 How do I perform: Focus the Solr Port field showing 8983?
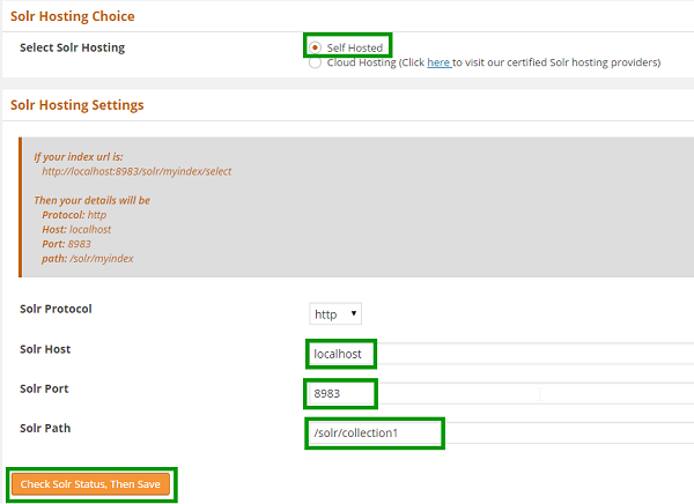click(x=501, y=393)
